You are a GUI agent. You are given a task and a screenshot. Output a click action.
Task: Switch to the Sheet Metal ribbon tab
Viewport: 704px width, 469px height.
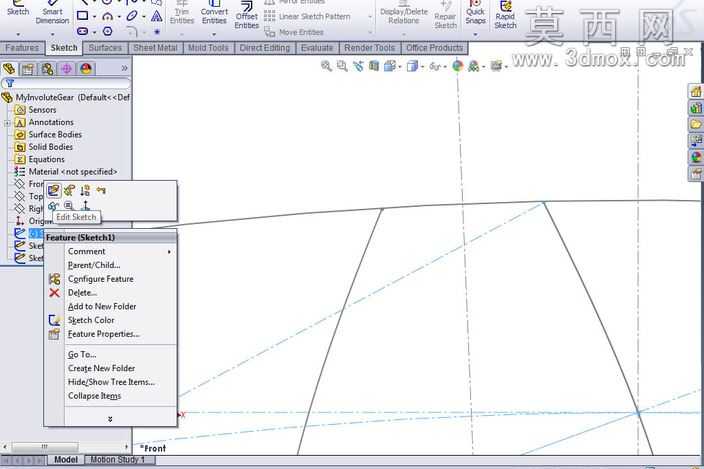coord(155,48)
